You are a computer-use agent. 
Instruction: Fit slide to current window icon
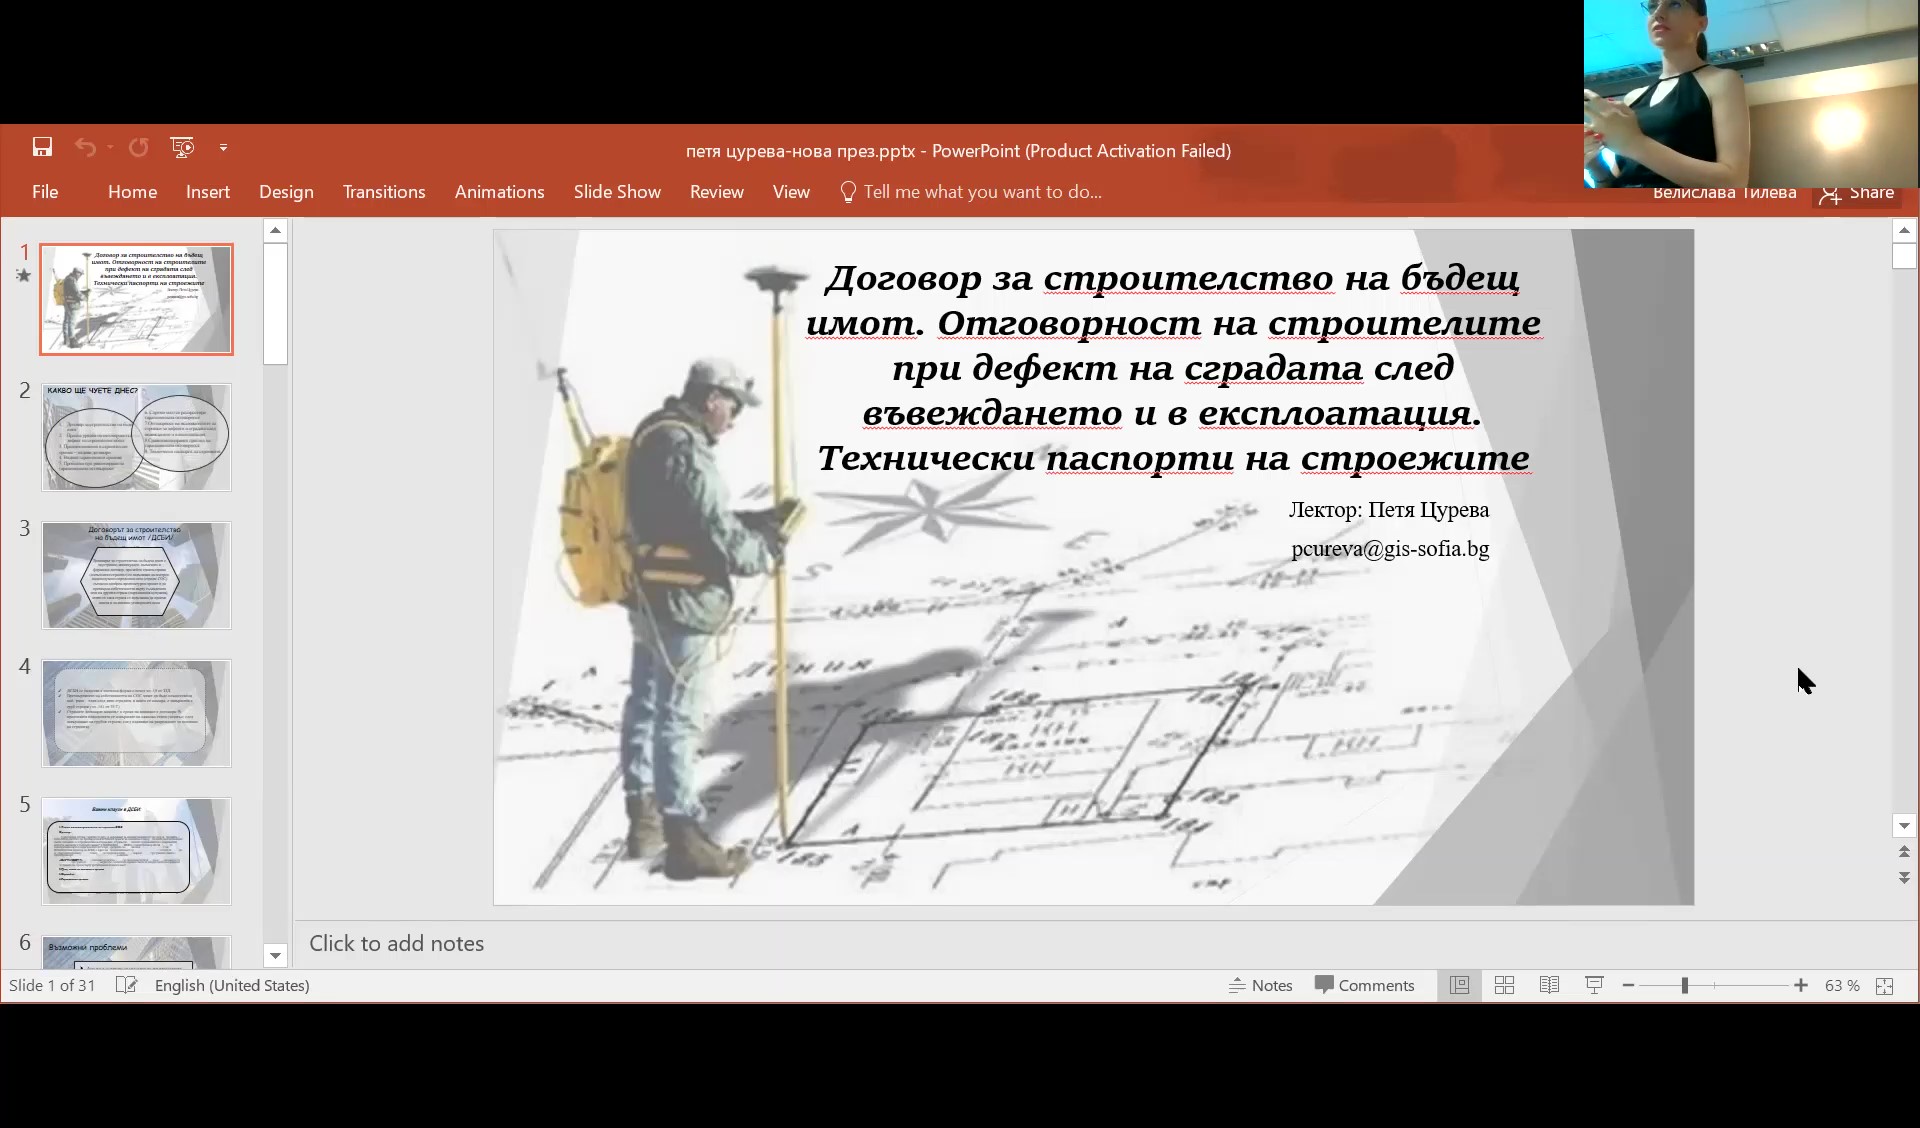(1885, 986)
